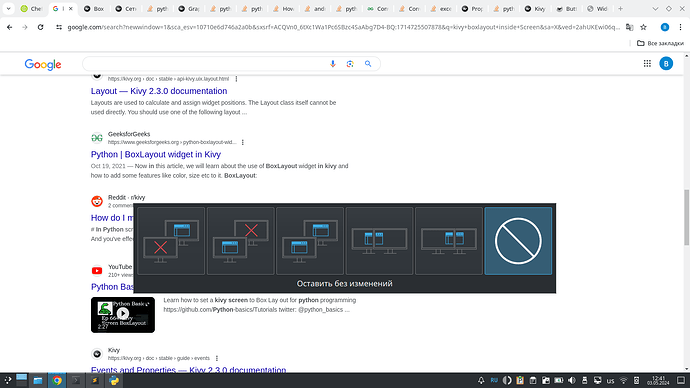The width and height of the screenshot is (690, 388).
Task: Switch to the 'Gra' browser tab
Action: coord(188,9)
